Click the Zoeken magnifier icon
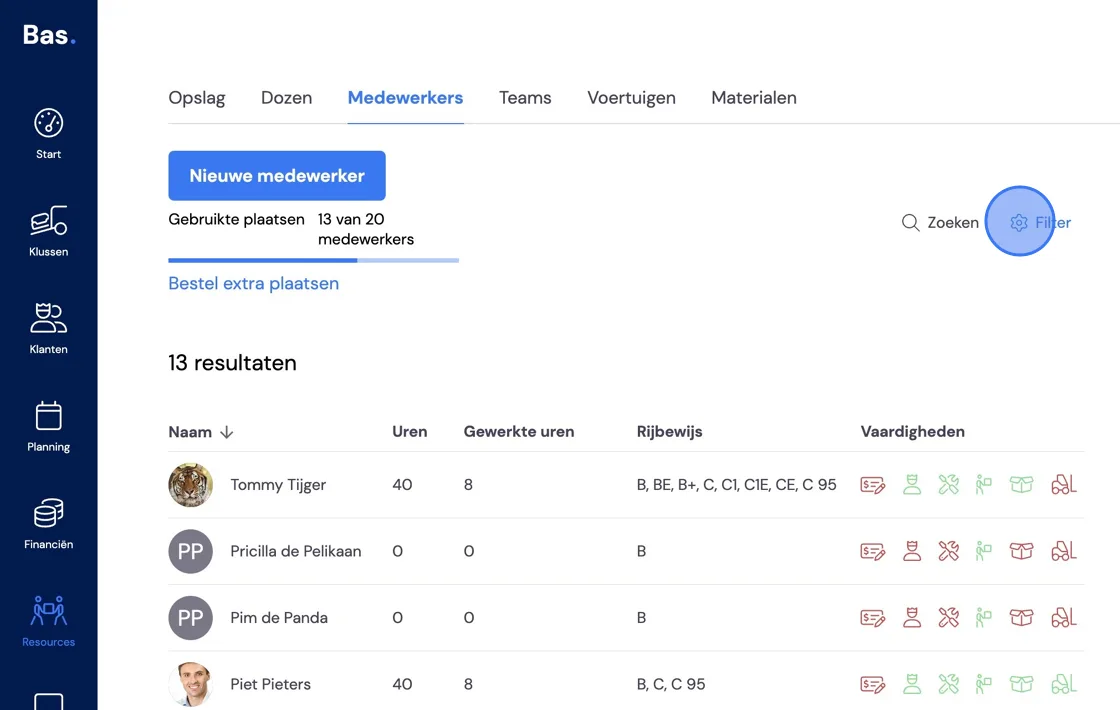1120x710 pixels. pyautogui.click(x=910, y=223)
